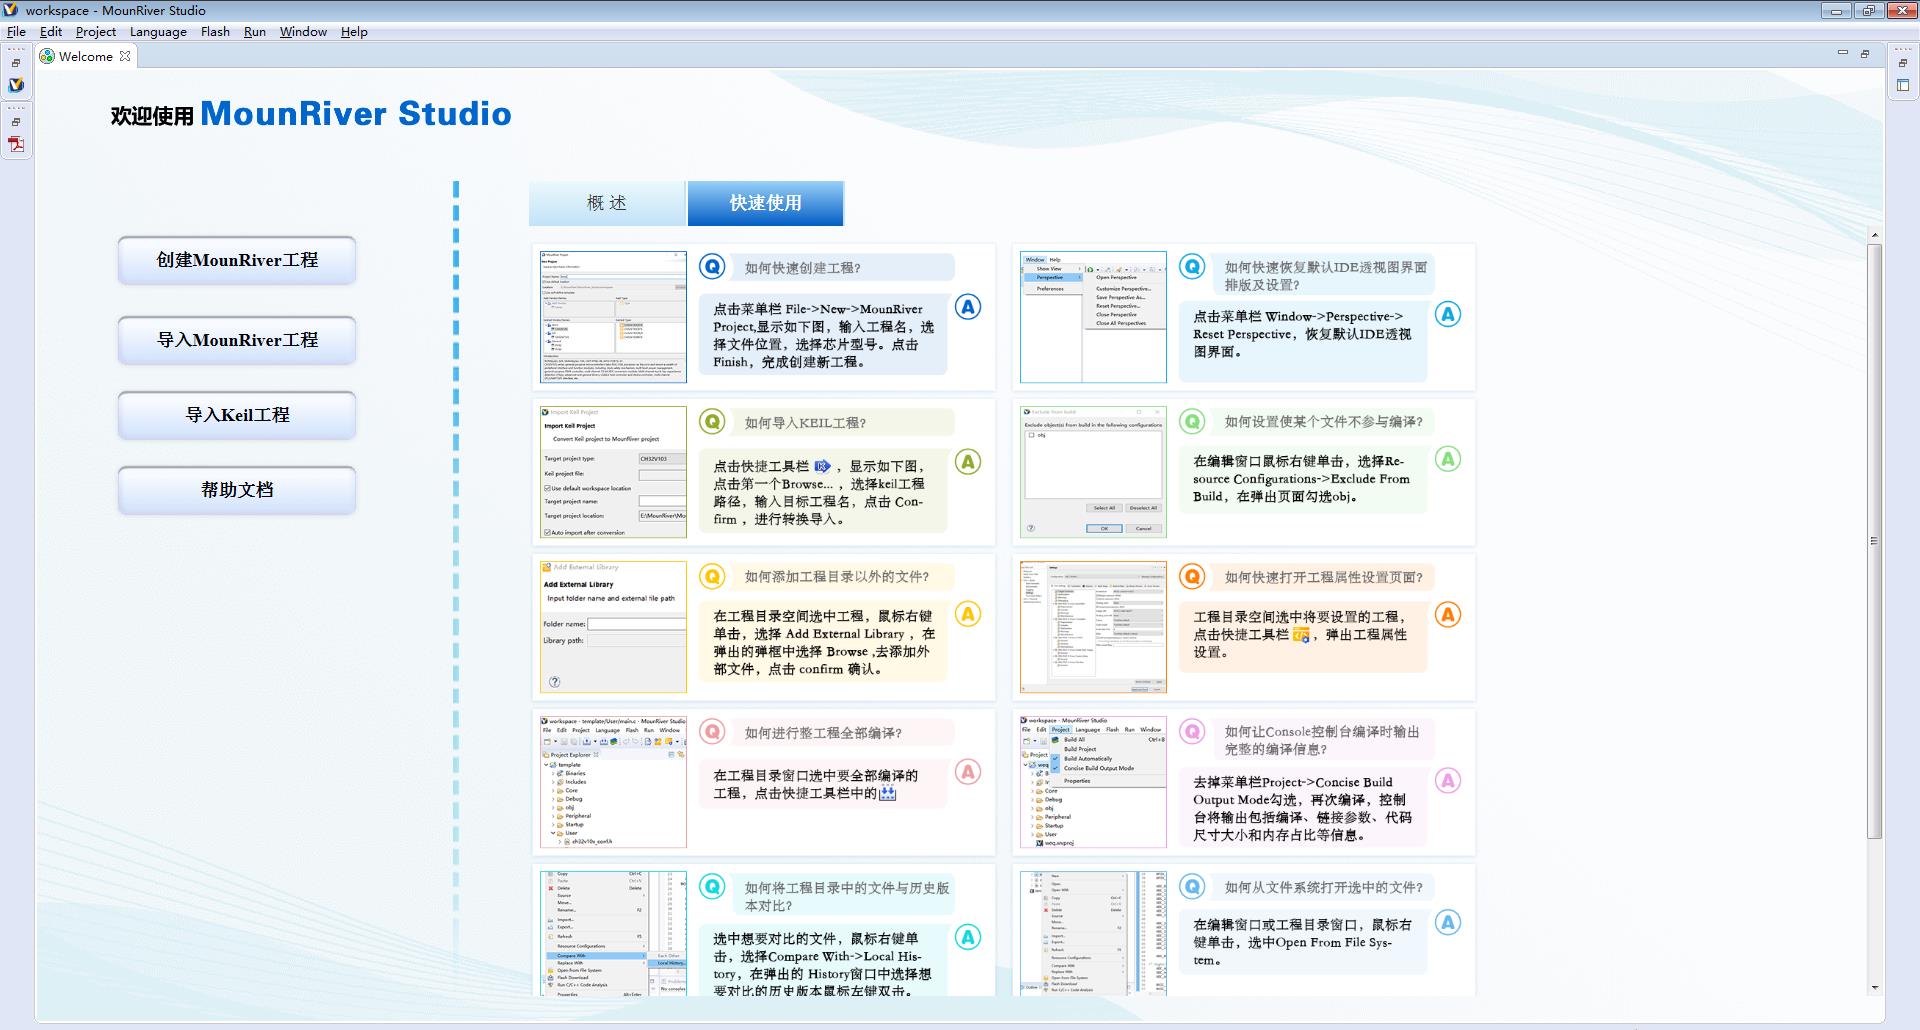Click the MounRiver icon in the left trim bar
This screenshot has height=1030, width=1920.
coord(16,85)
